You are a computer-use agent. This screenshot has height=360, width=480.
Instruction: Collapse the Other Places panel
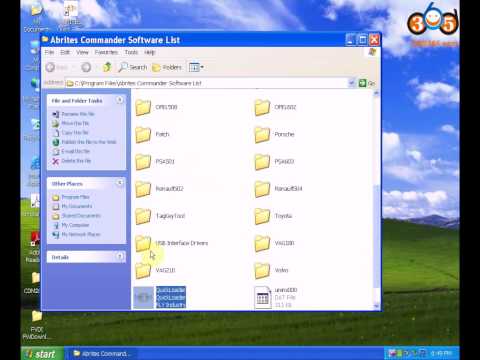[x=119, y=183]
